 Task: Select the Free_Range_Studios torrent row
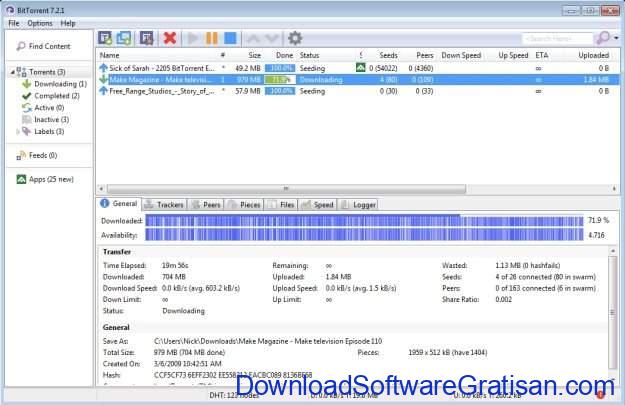point(358,91)
